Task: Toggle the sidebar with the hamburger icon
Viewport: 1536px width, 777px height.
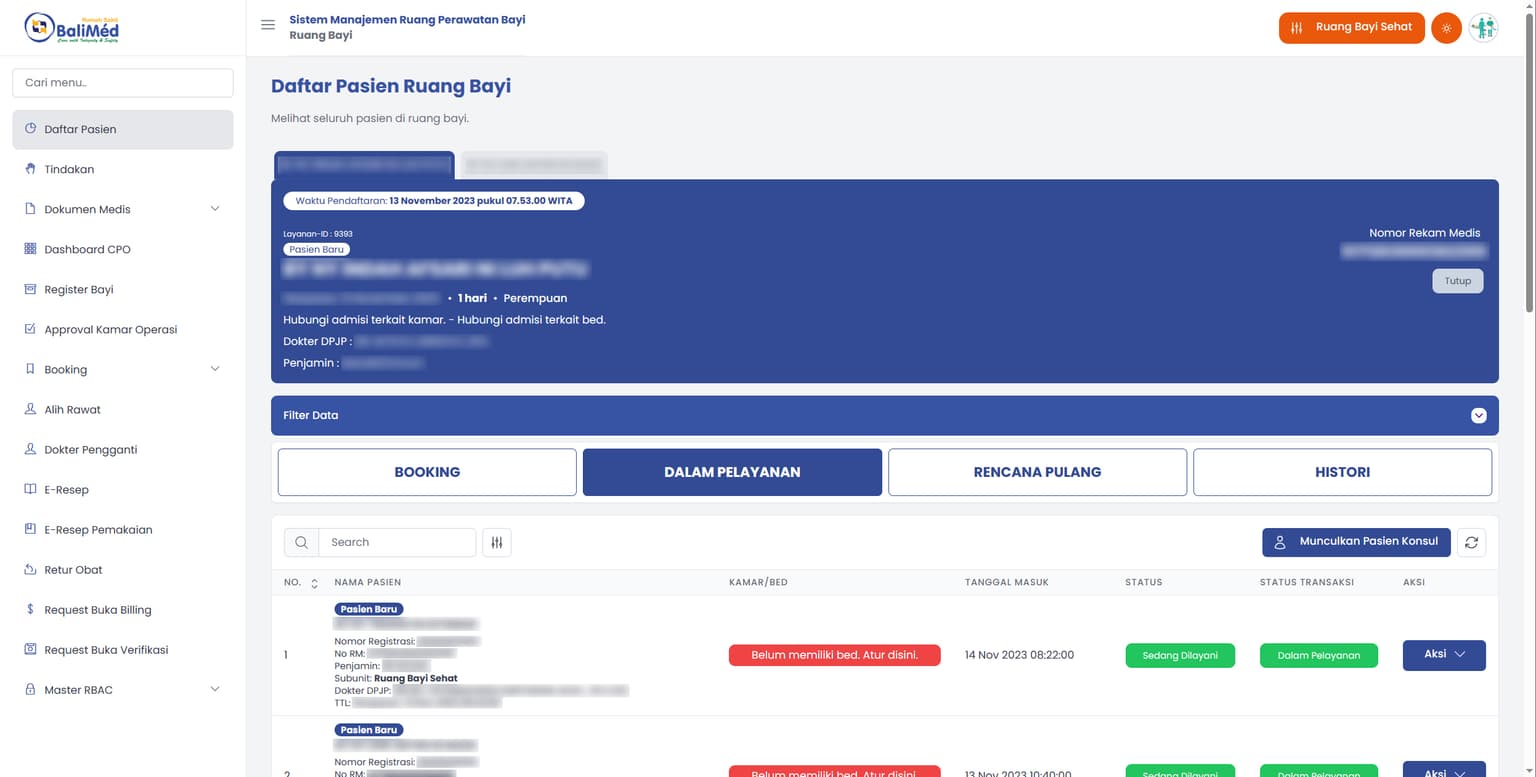Action: (x=268, y=25)
